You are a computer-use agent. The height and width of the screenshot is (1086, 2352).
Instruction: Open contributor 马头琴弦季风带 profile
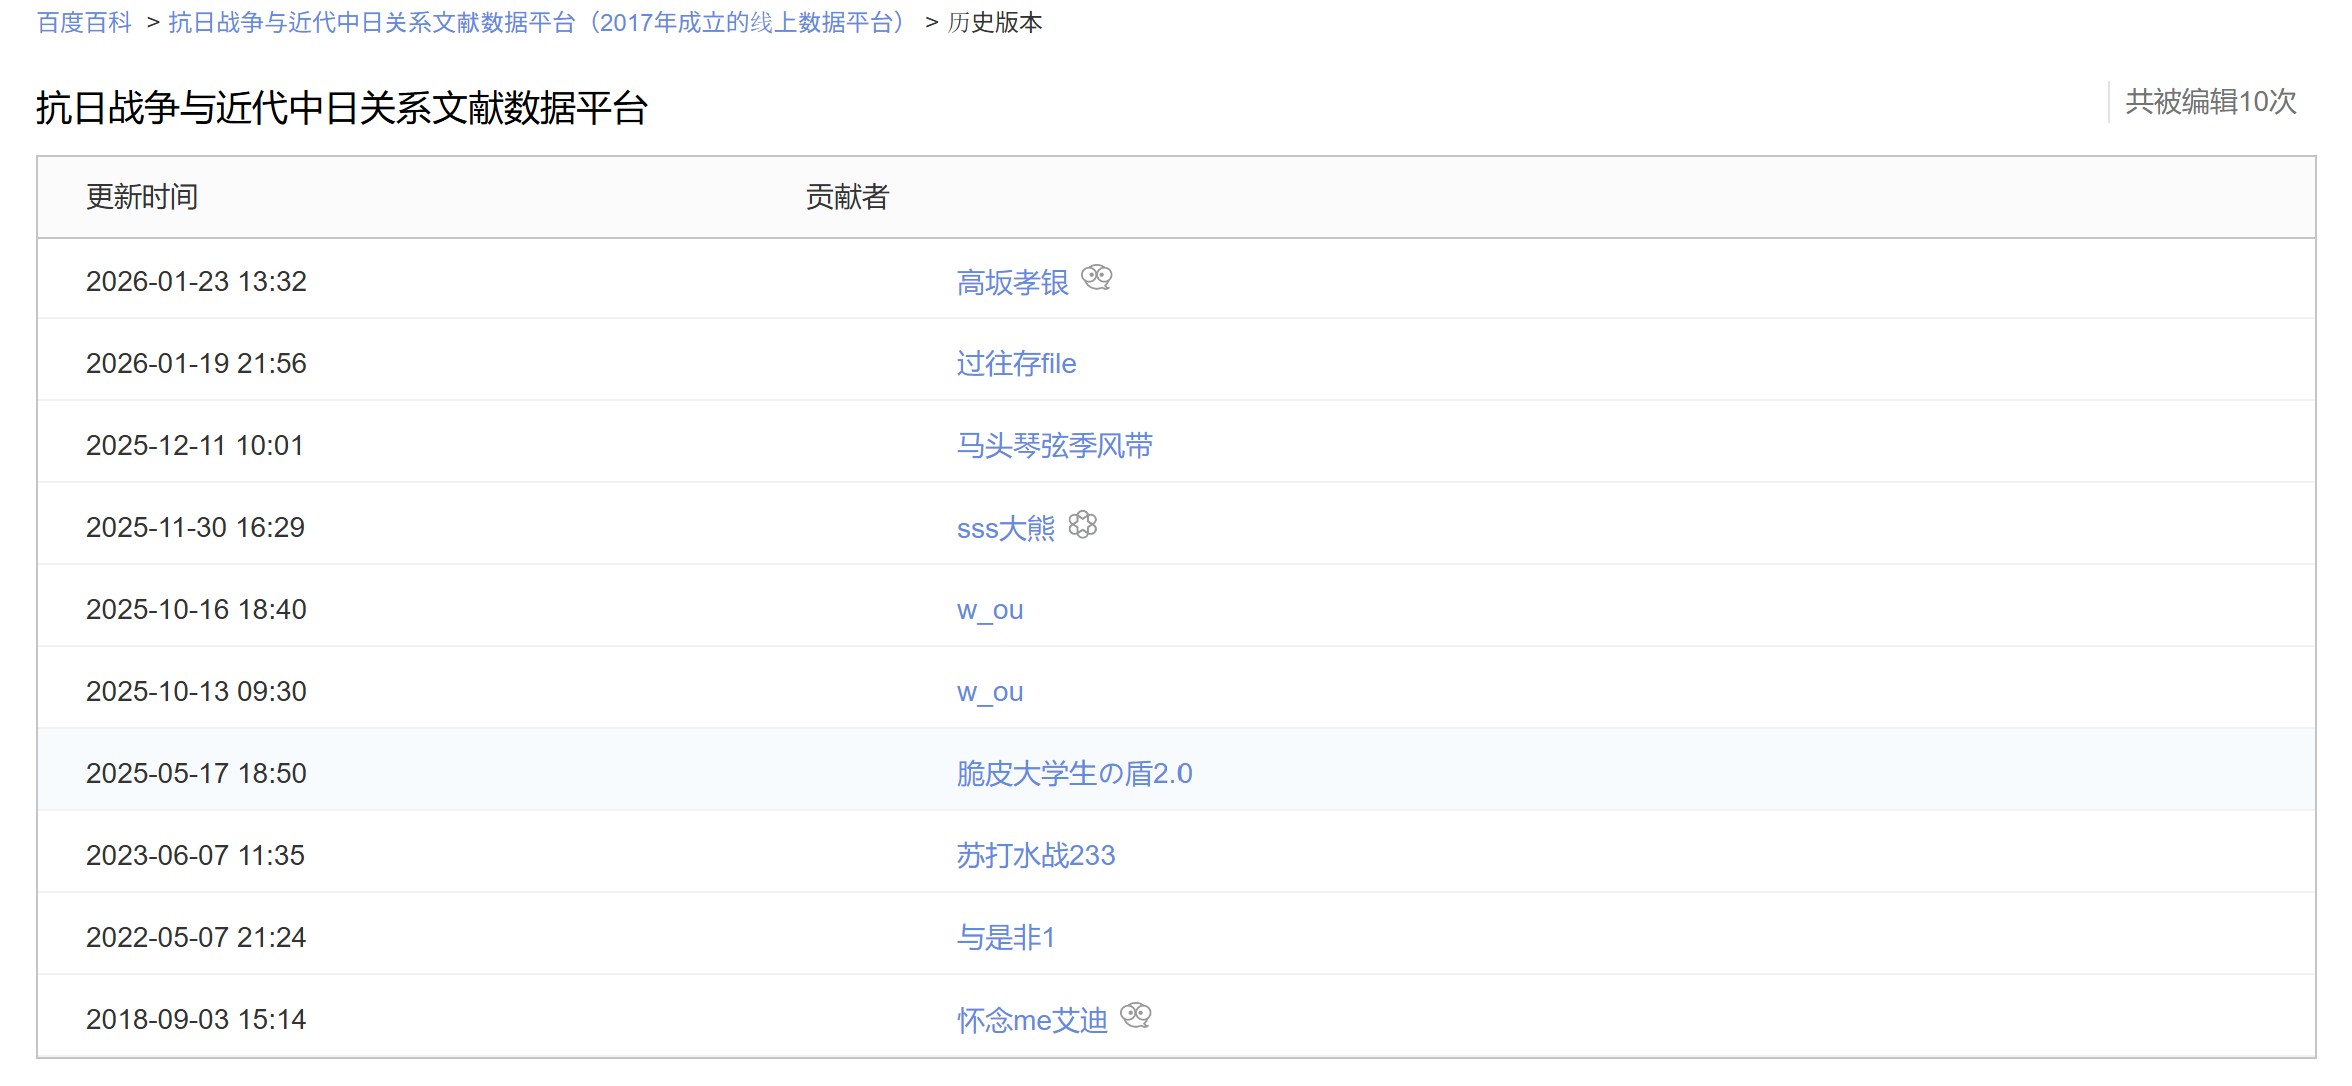(x=1054, y=445)
